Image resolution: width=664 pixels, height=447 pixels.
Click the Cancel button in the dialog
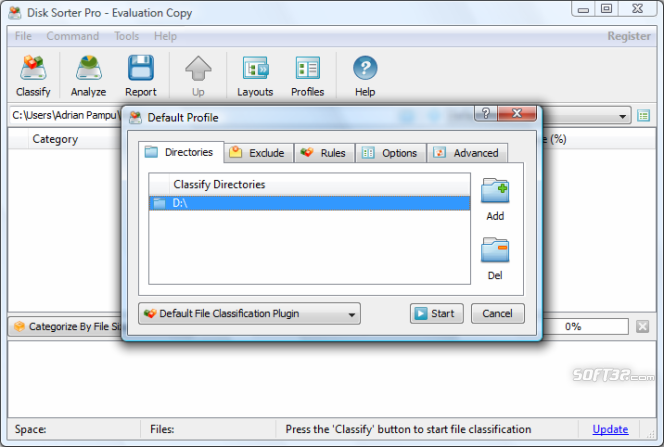[498, 314]
